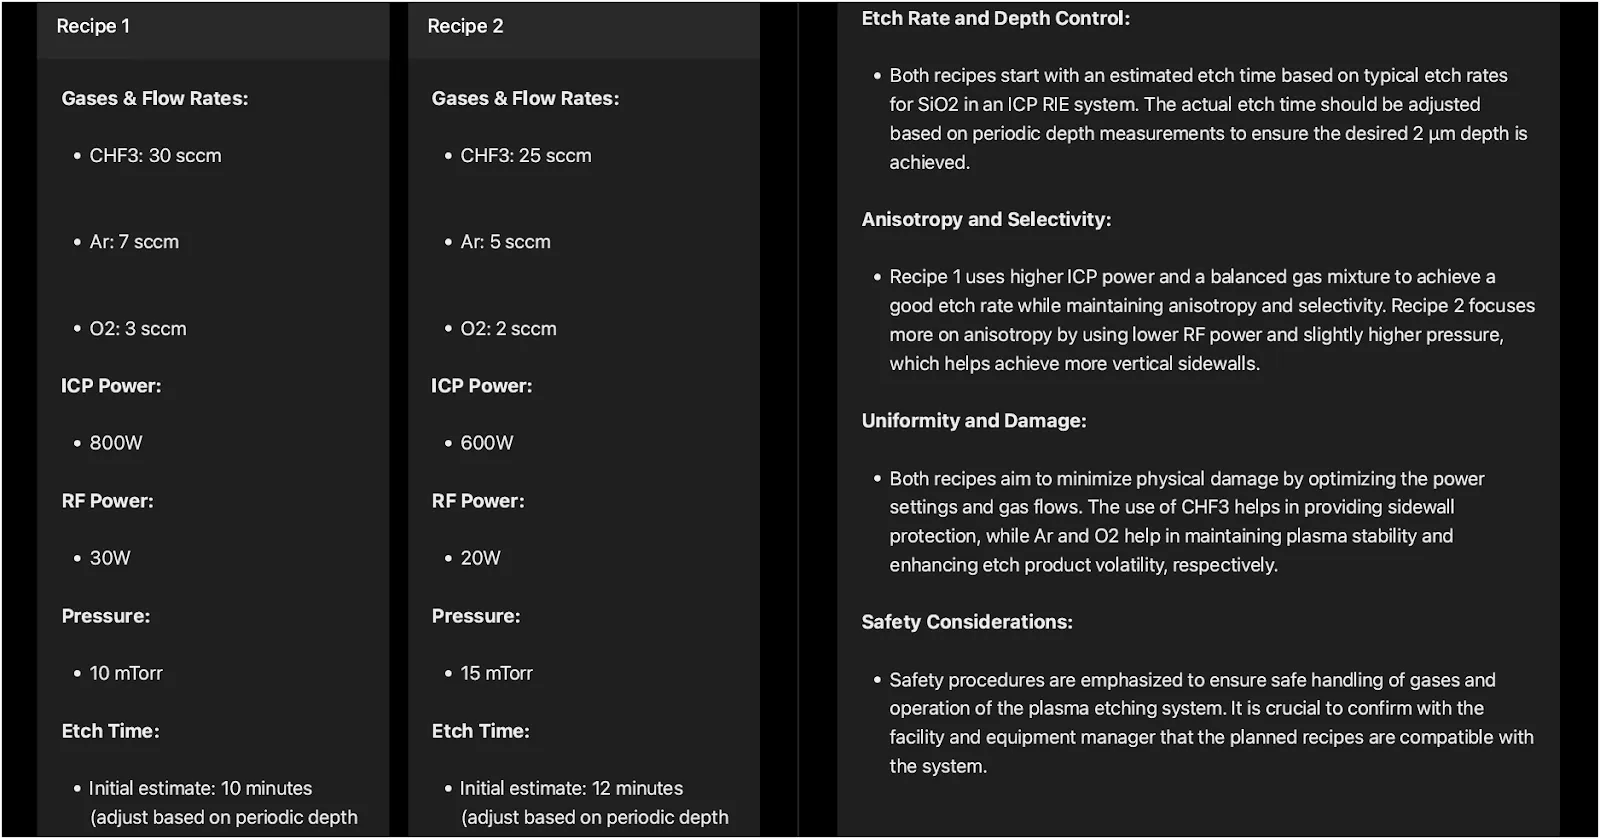Select the 20W RF power value
This screenshot has height=839, width=1600.
click(x=480, y=558)
